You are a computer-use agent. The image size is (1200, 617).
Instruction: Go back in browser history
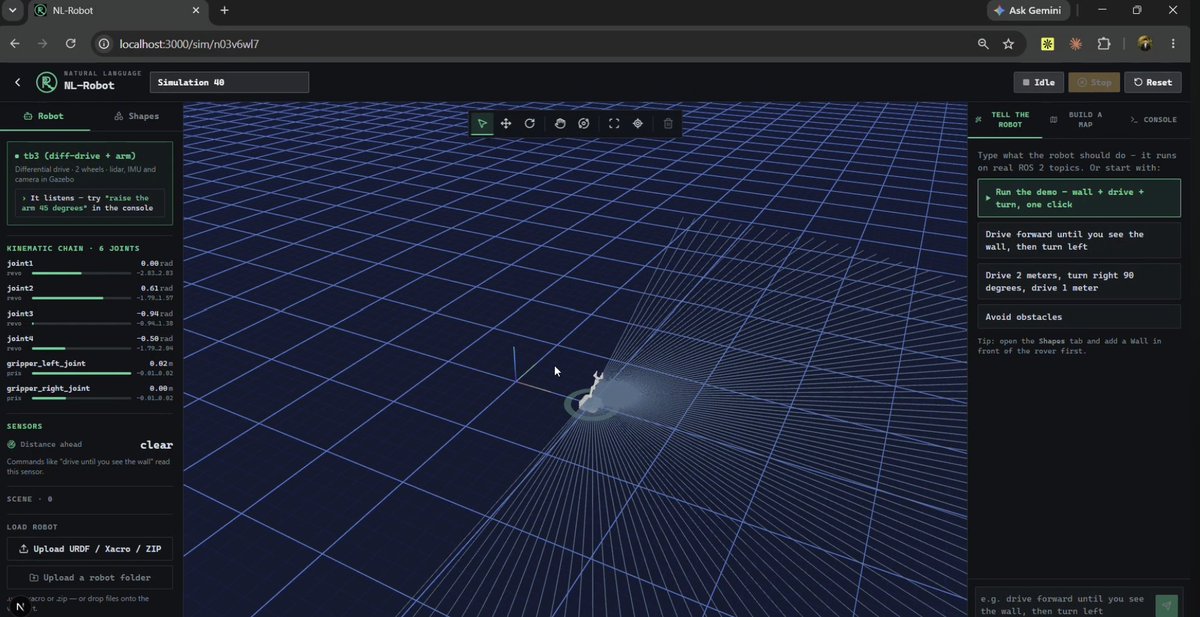coord(15,44)
